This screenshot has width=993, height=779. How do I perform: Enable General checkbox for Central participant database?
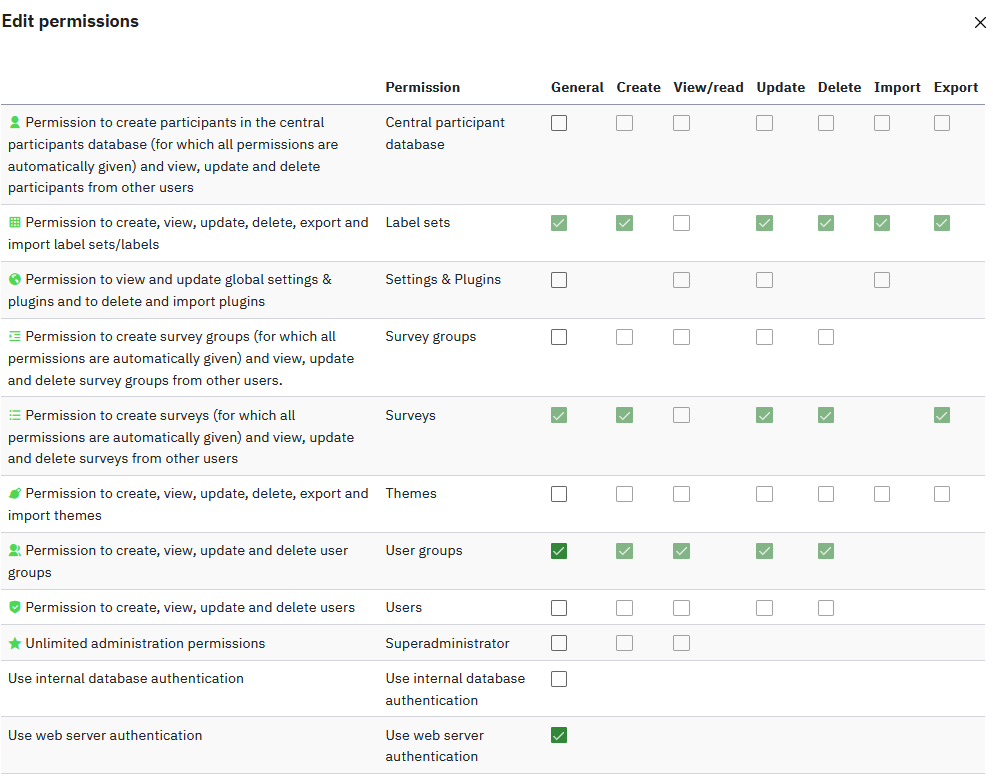pyautogui.click(x=559, y=123)
